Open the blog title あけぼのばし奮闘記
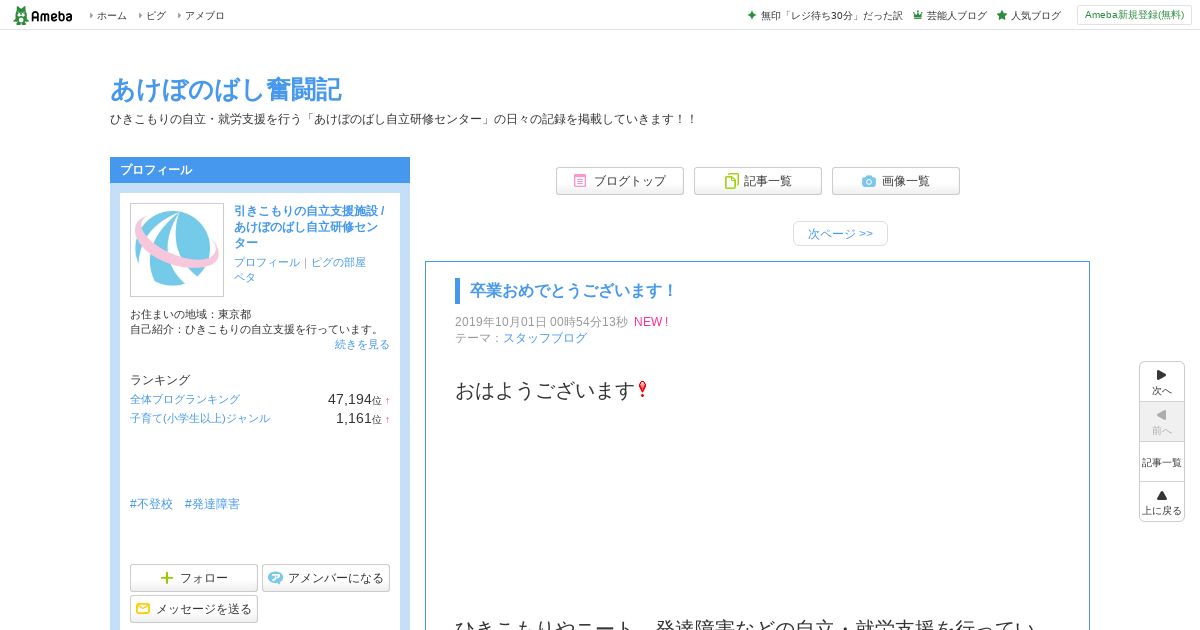Screen dimensions: 1200x630 pos(226,89)
